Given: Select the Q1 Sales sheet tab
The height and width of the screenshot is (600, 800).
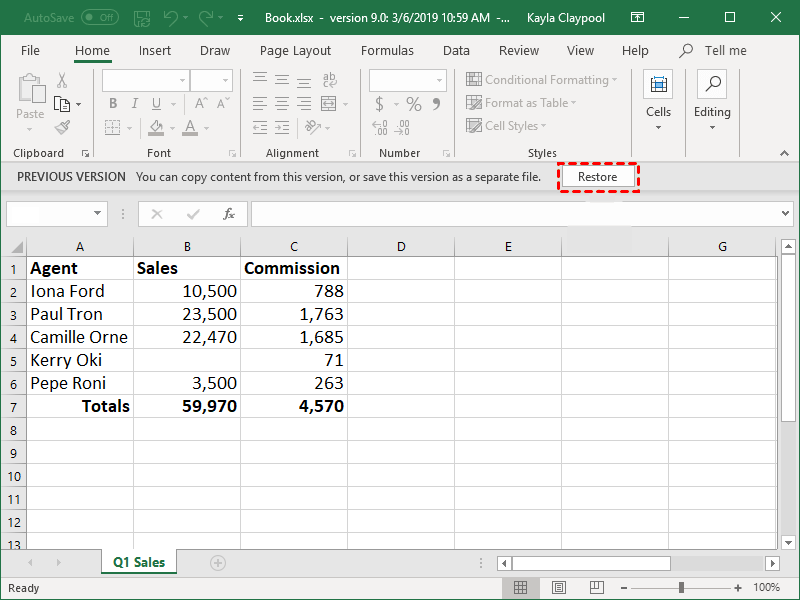Looking at the screenshot, I should tap(139, 563).
